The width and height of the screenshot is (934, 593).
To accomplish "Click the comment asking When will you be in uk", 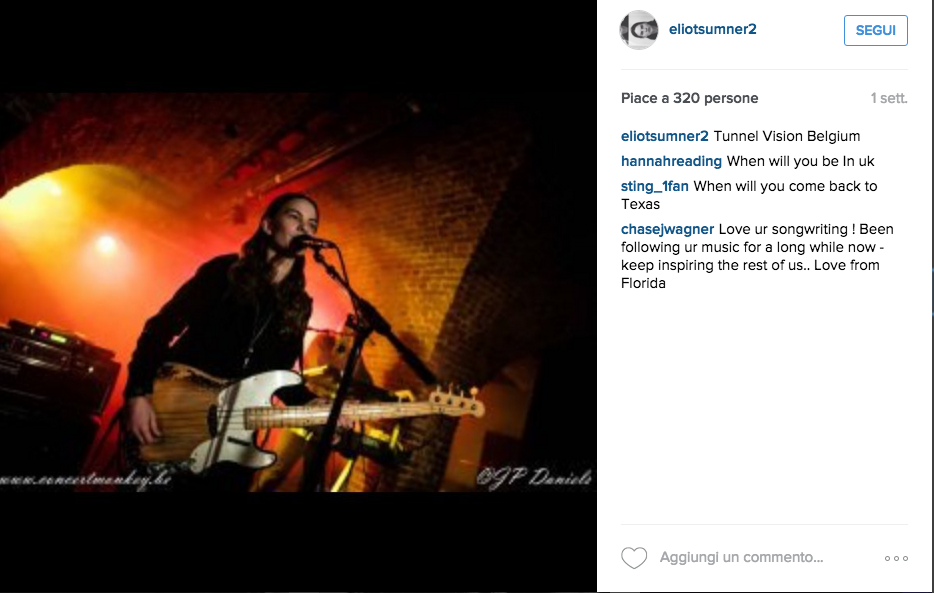I will pos(801,161).
